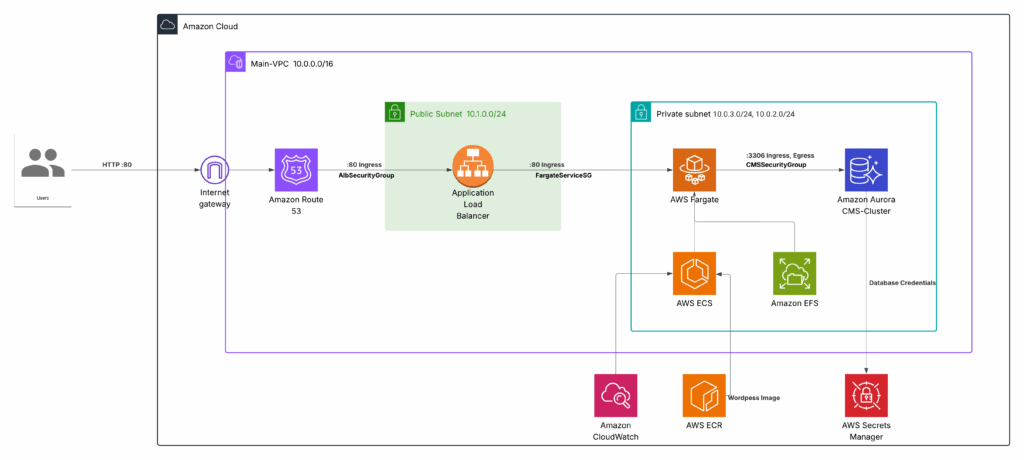Select the AWS ECR icon
Viewport: 1024px width, 460px height.
pyautogui.click(x=704, y=395)
